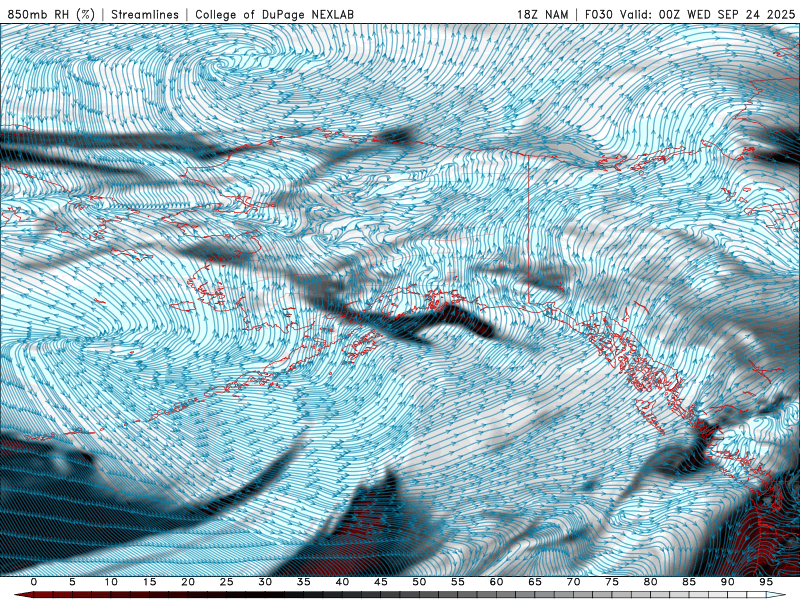Click the "850mb RH (%)" title text
This screenshot has width=800, height=600.
pos(52,14)
